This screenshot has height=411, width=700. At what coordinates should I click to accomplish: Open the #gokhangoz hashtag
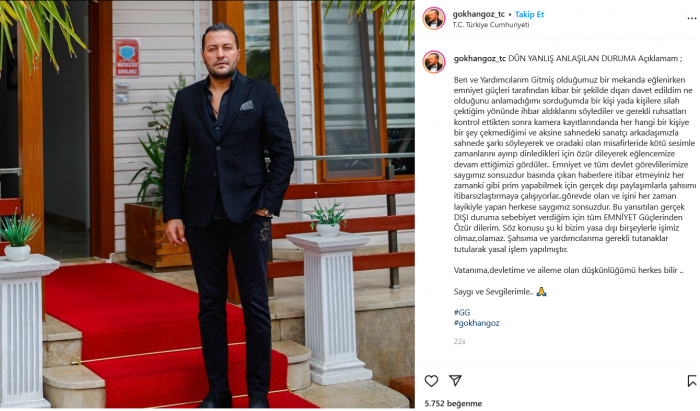(476, 323)
